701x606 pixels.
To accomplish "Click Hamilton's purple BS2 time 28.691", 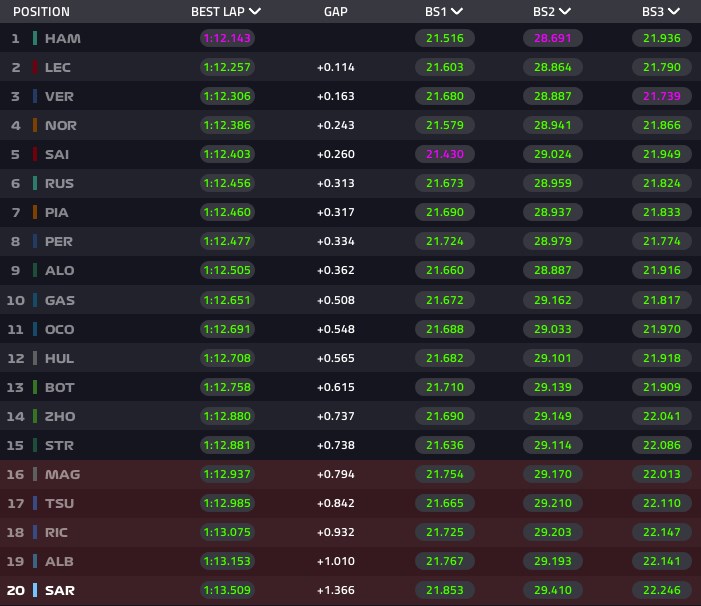I will [x=553, y=38].
